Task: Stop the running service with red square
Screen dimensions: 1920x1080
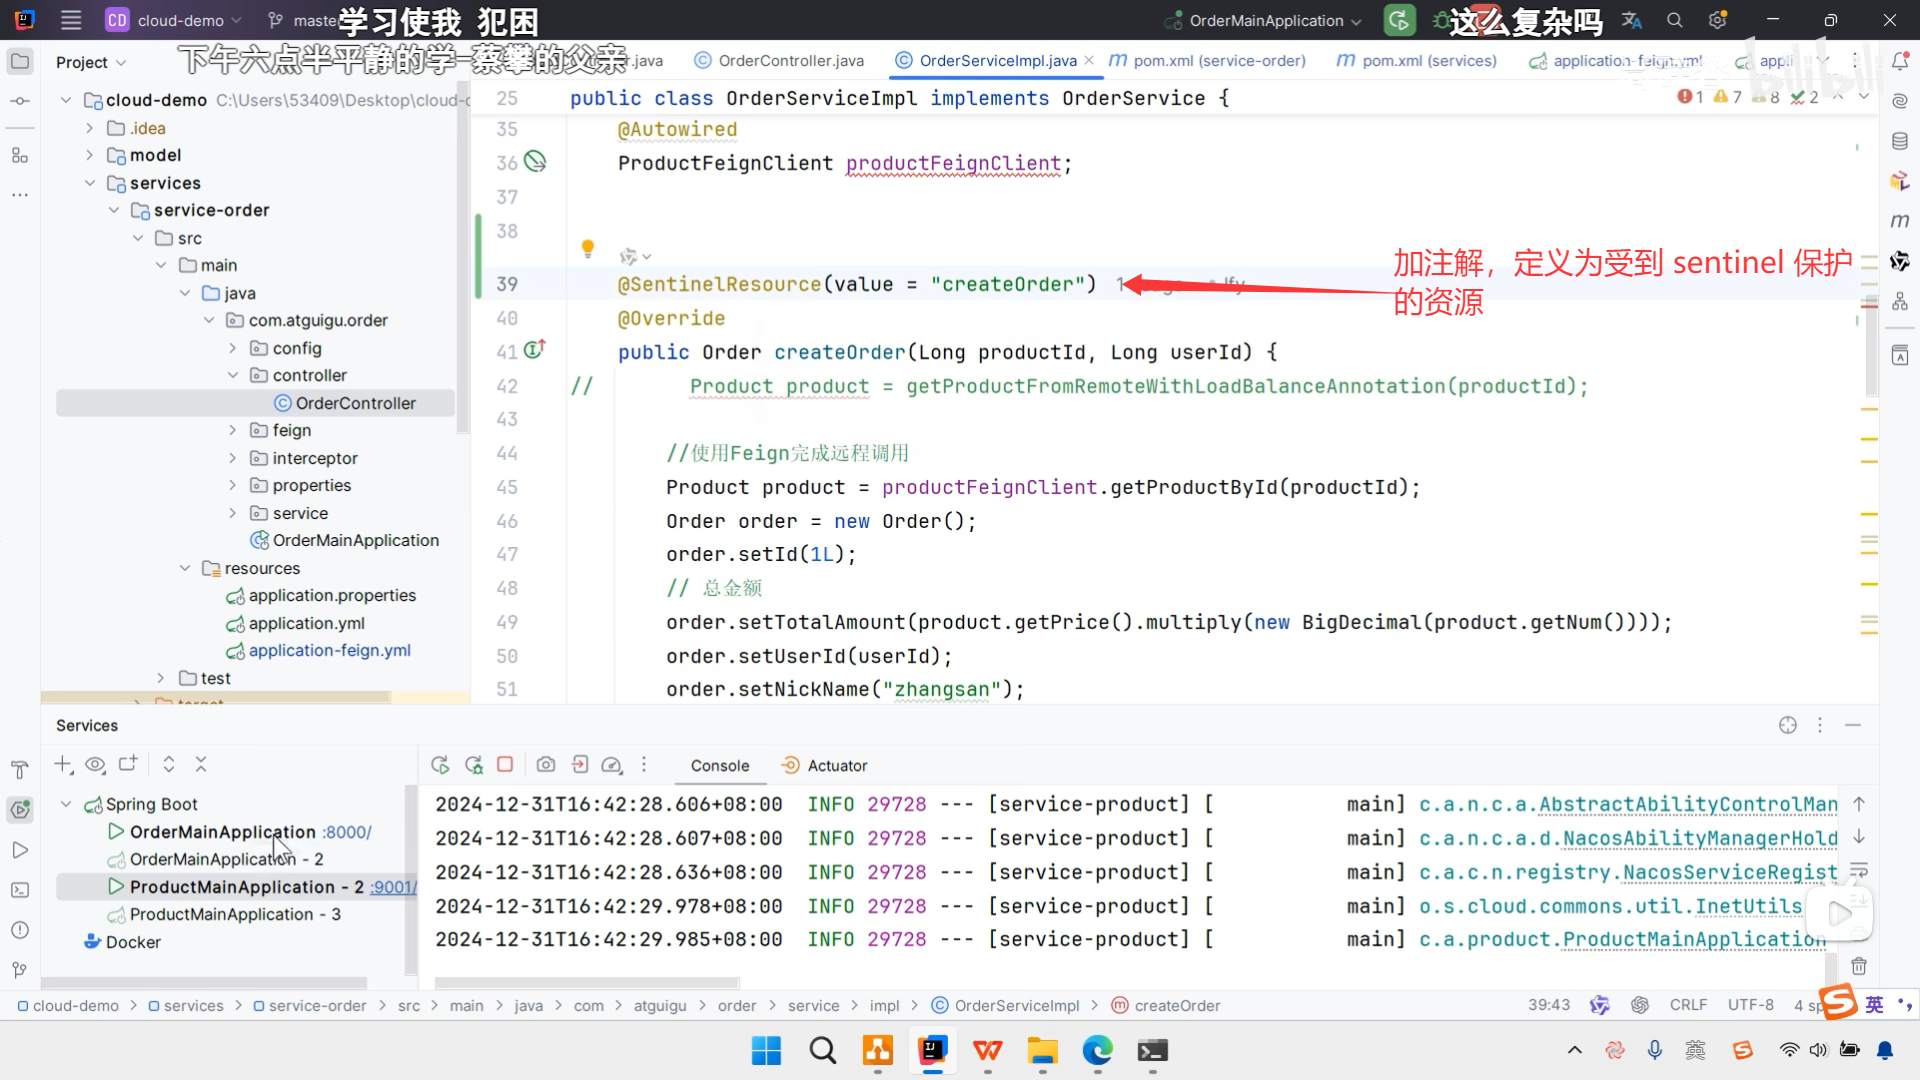Action: 505,765
